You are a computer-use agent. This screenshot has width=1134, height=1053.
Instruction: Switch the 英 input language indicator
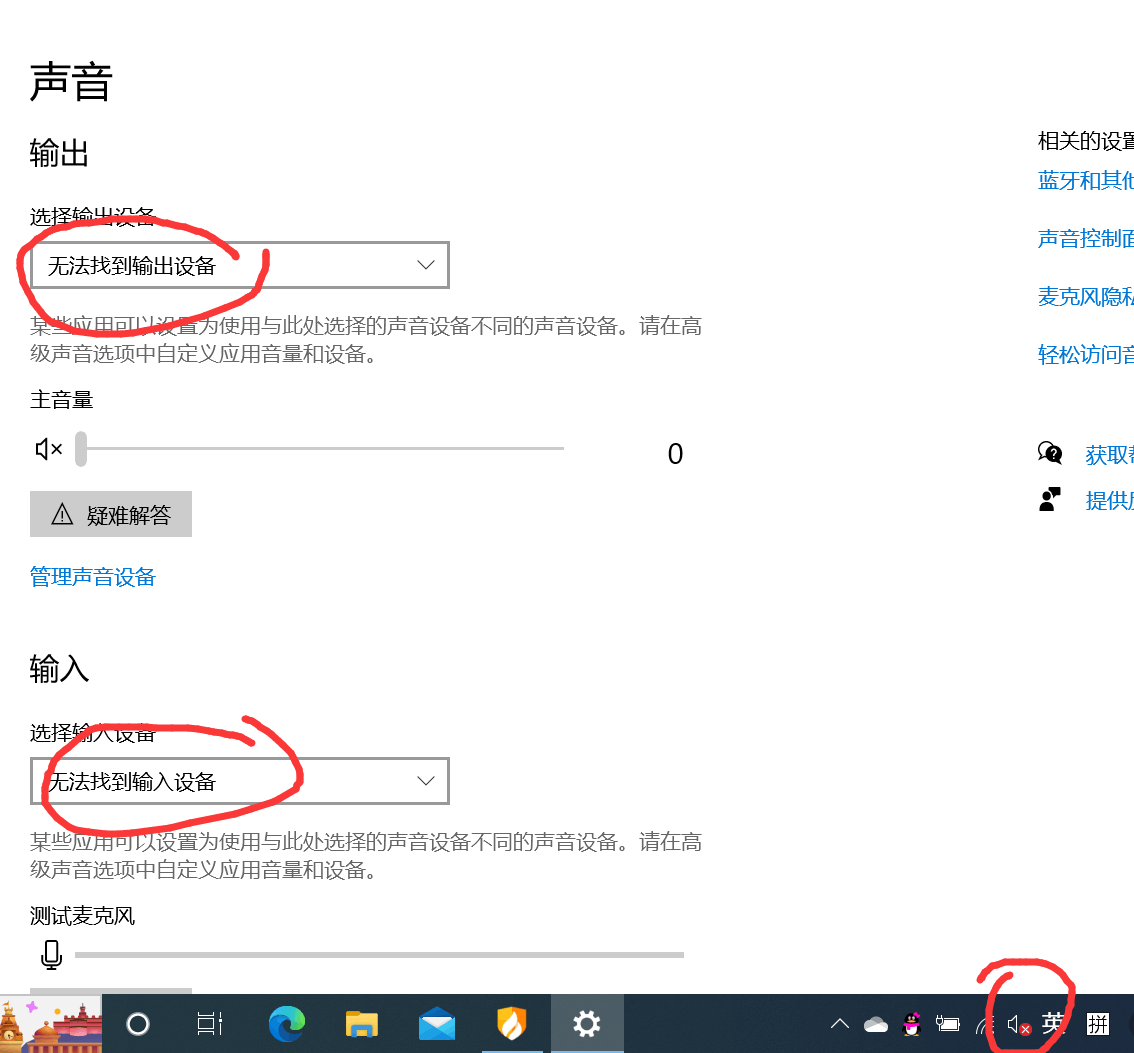[1053, 1024]
